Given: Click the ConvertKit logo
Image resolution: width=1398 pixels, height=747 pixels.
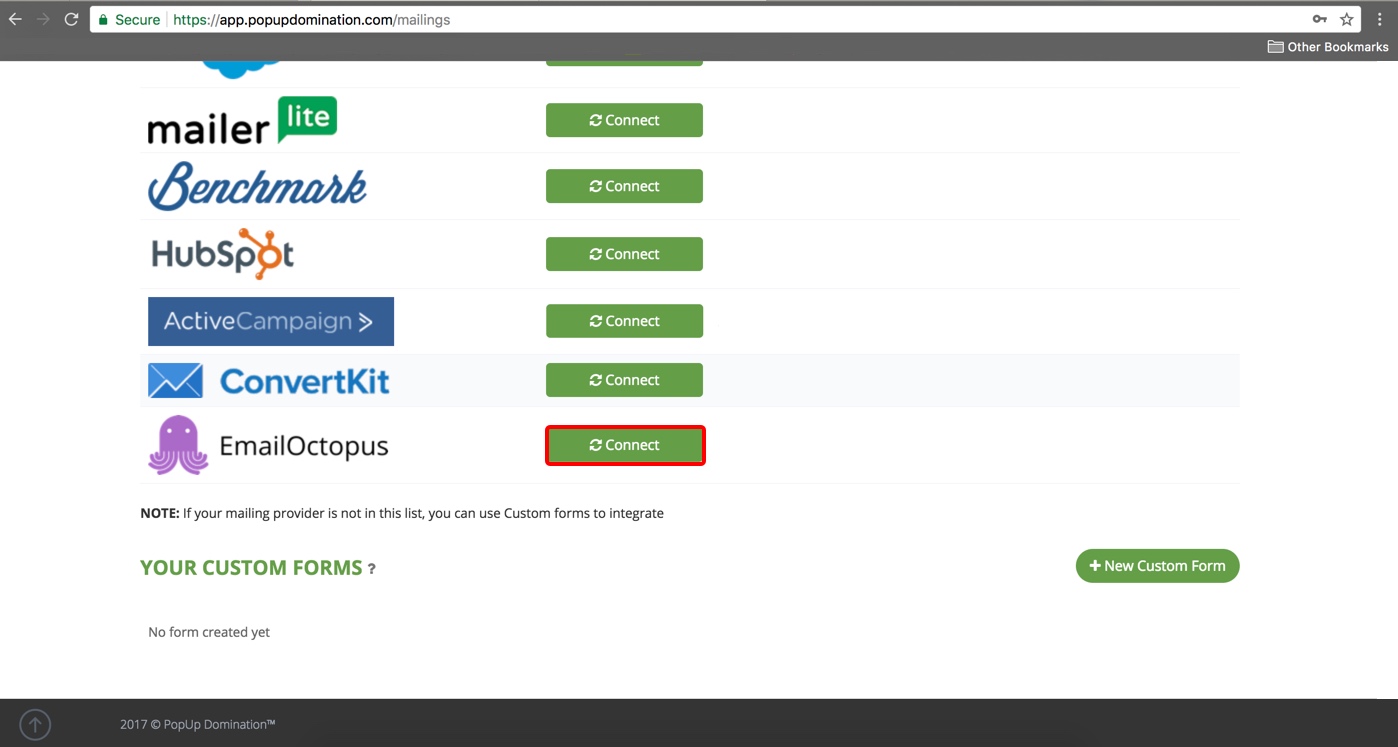Looking at the screenshot, I should pos(269,381).
